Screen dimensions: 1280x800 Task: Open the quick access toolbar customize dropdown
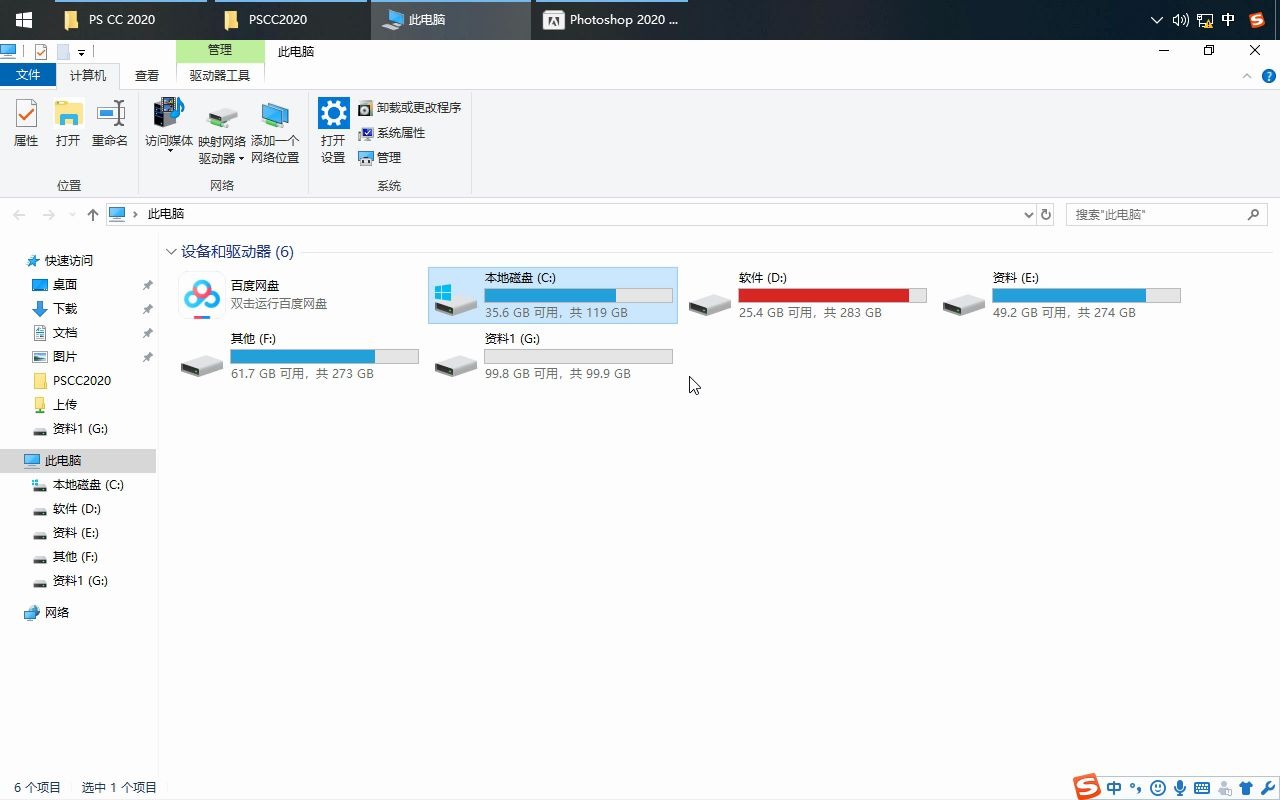click(x=81, y=52)
